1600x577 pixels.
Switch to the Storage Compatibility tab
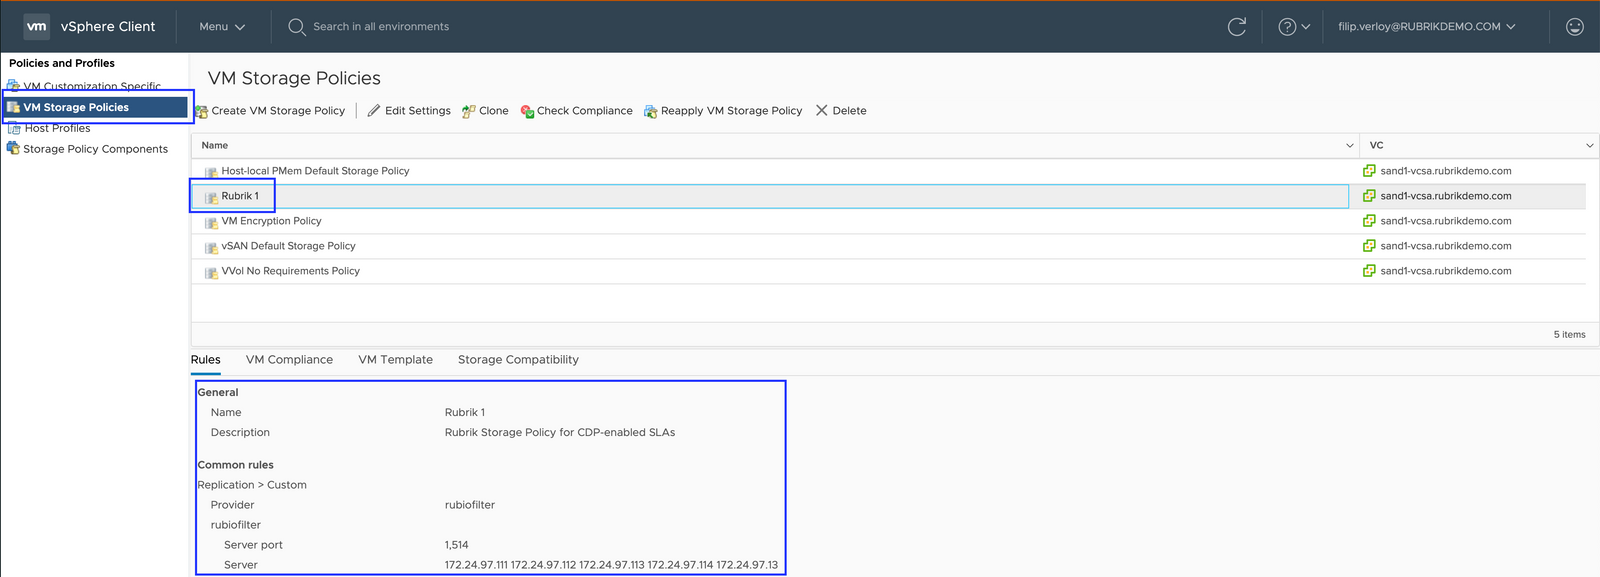point(518,360)
